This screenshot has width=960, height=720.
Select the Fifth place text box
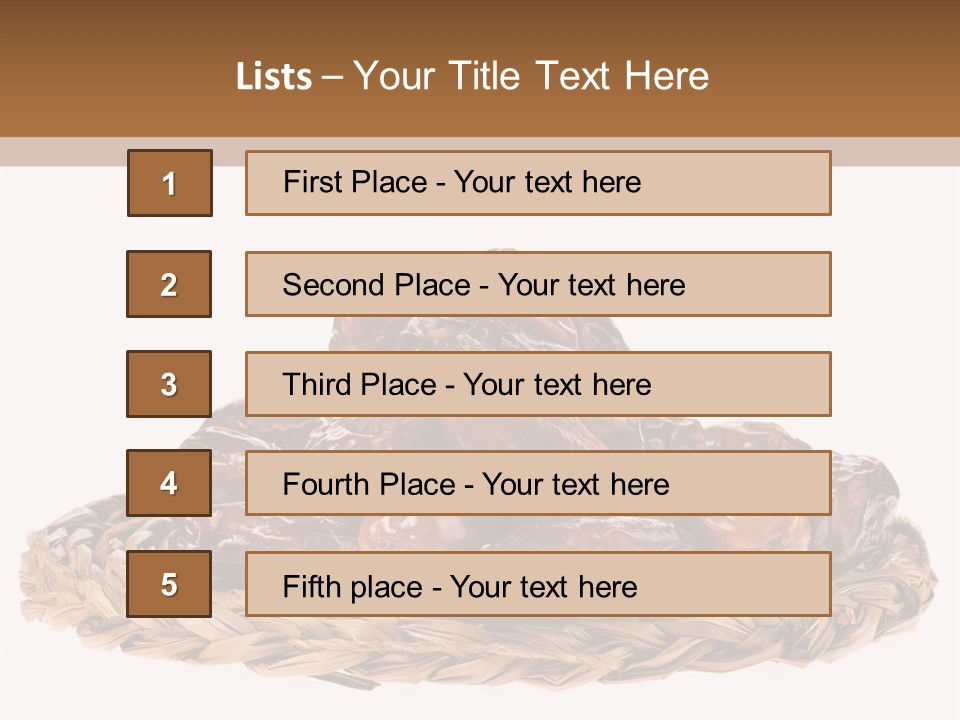point(538,584)
